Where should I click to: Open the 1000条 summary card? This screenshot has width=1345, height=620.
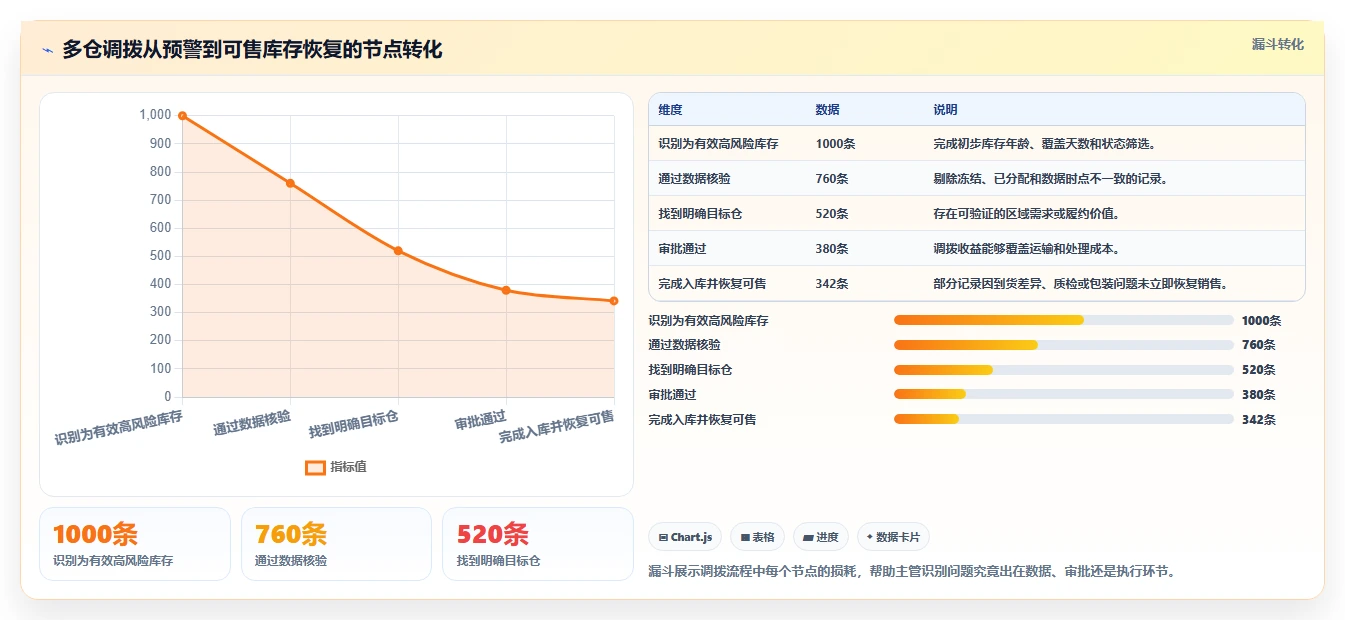click(x=135, y=544)
